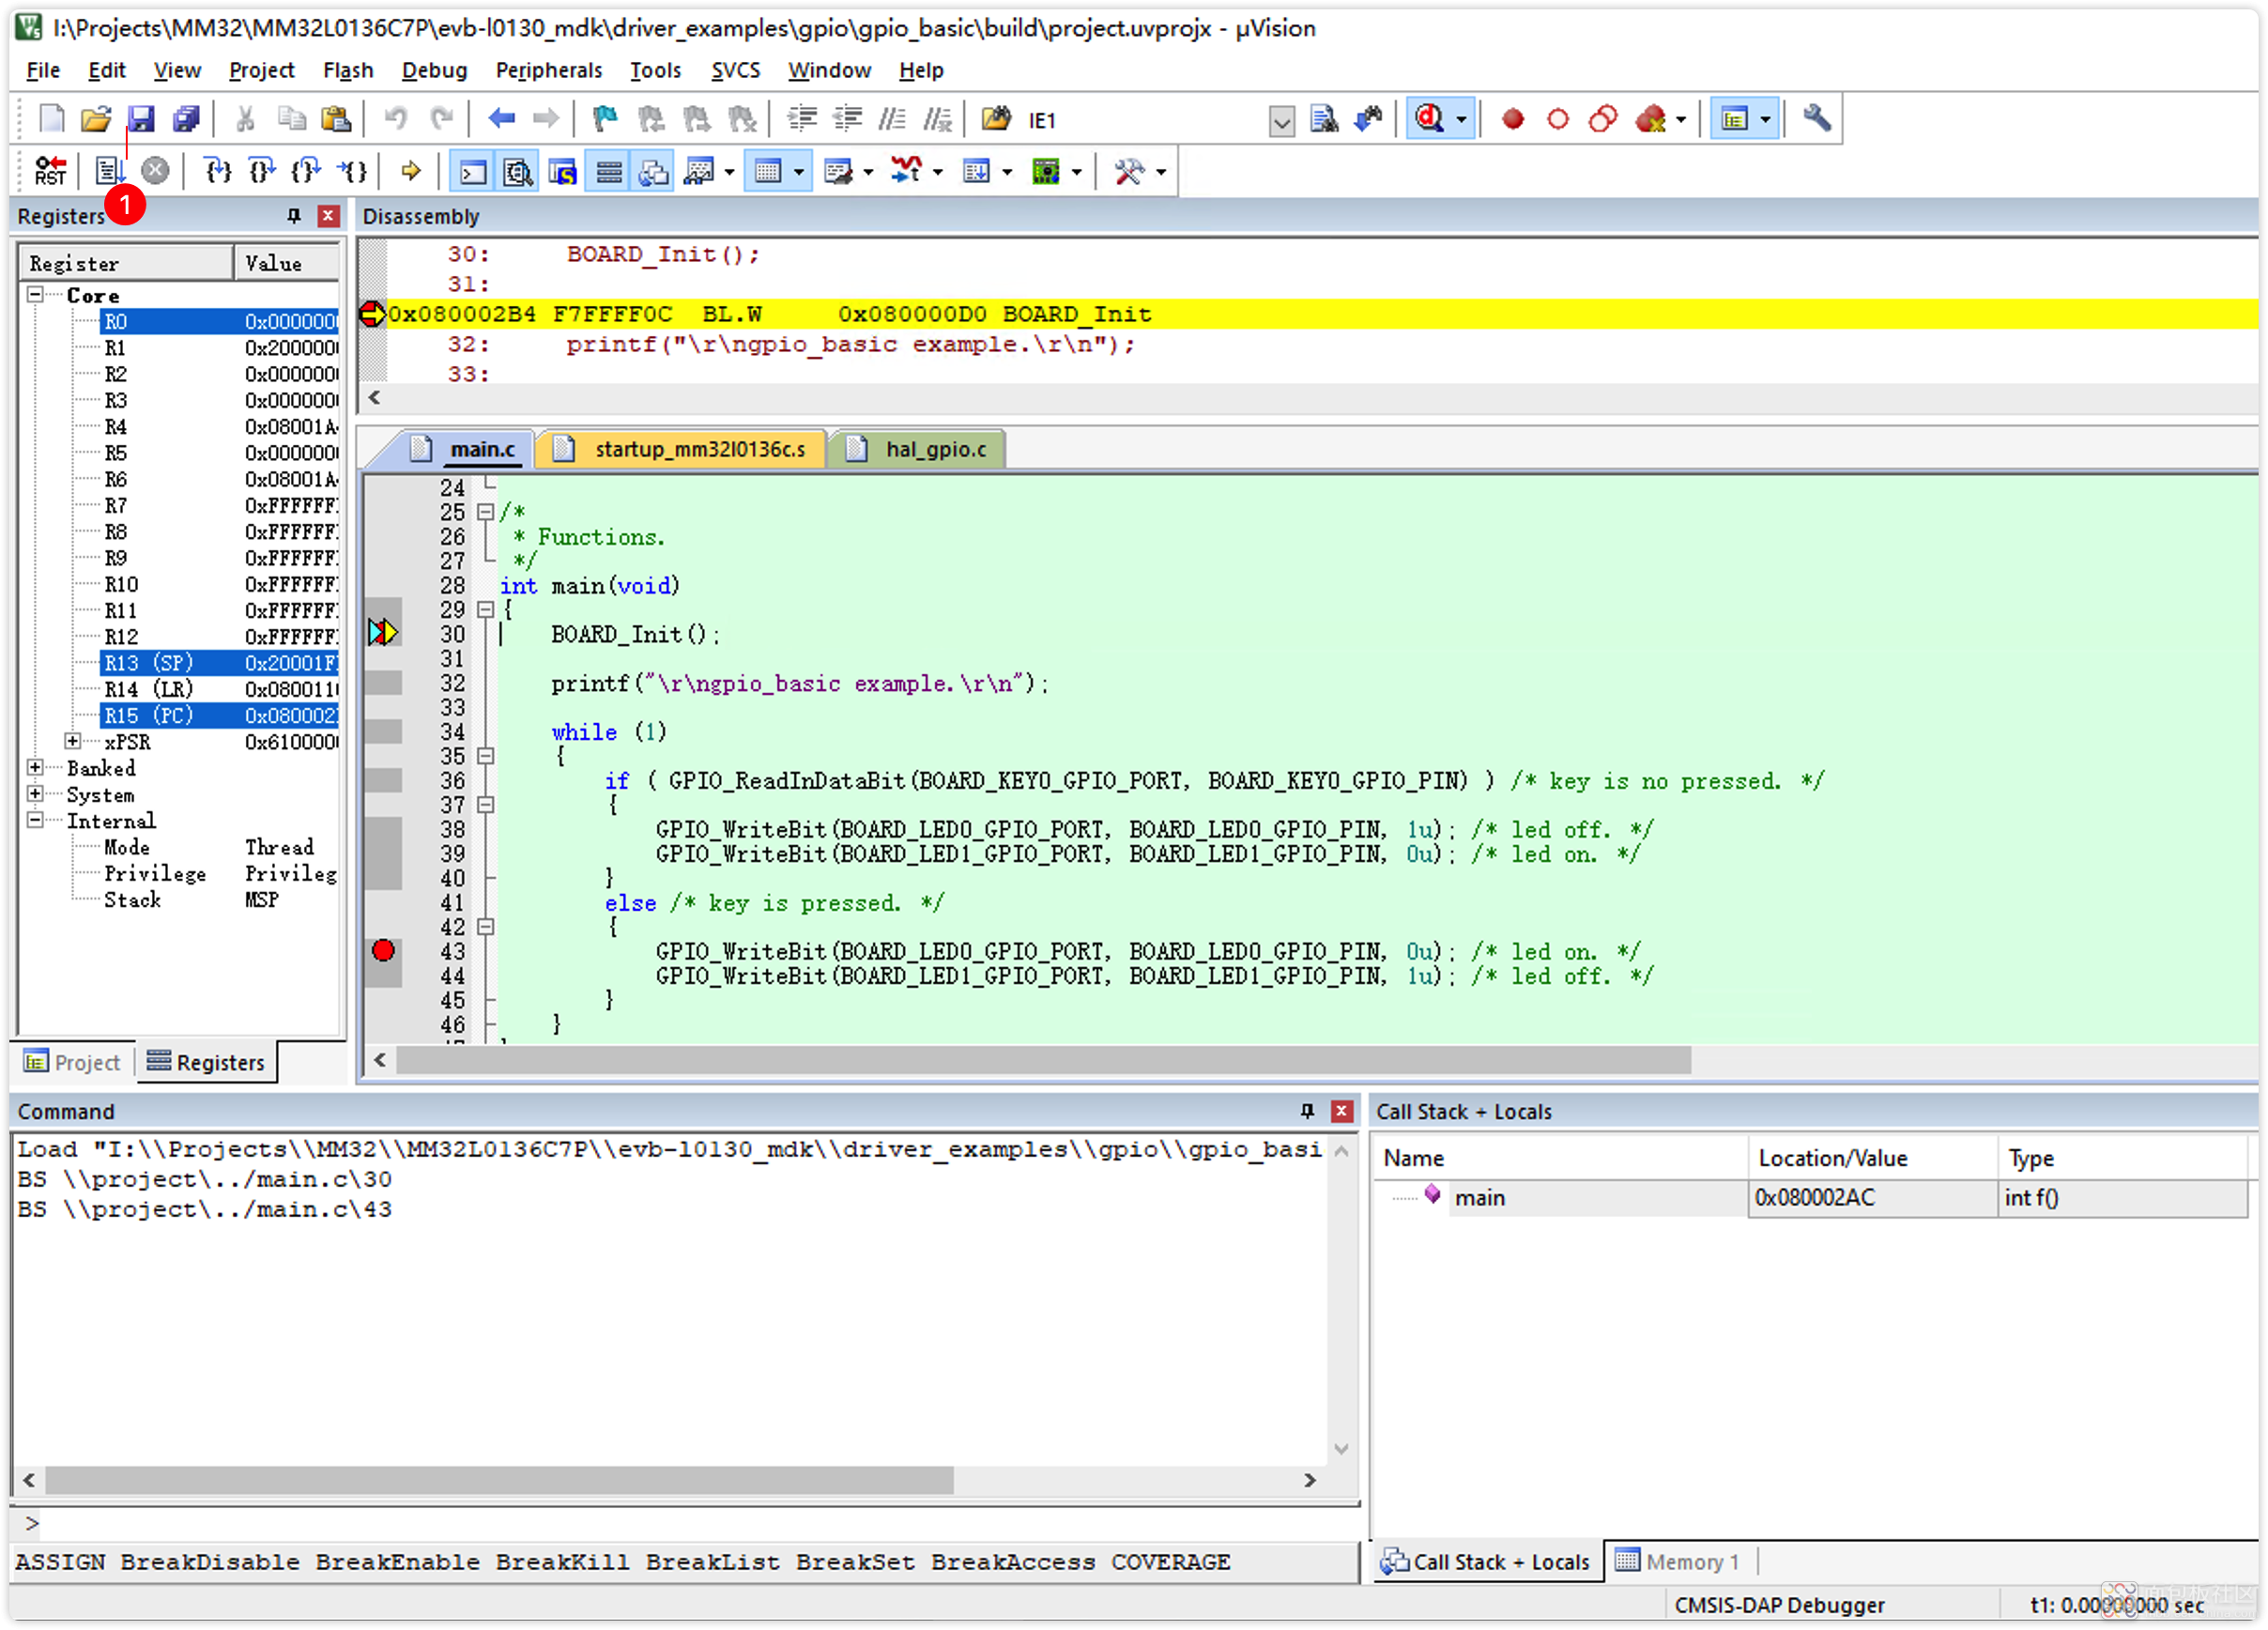Toggle the Project Window layout button
The height and width of the screenshot is (1630, 2268).
pyautogui.click(x=1735, y=119)
